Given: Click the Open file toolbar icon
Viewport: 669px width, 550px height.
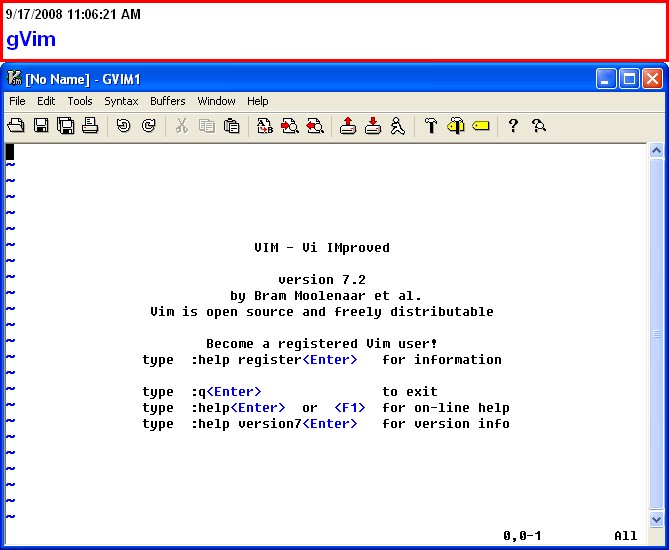Looking at the screenshot, I should [16, 126].
